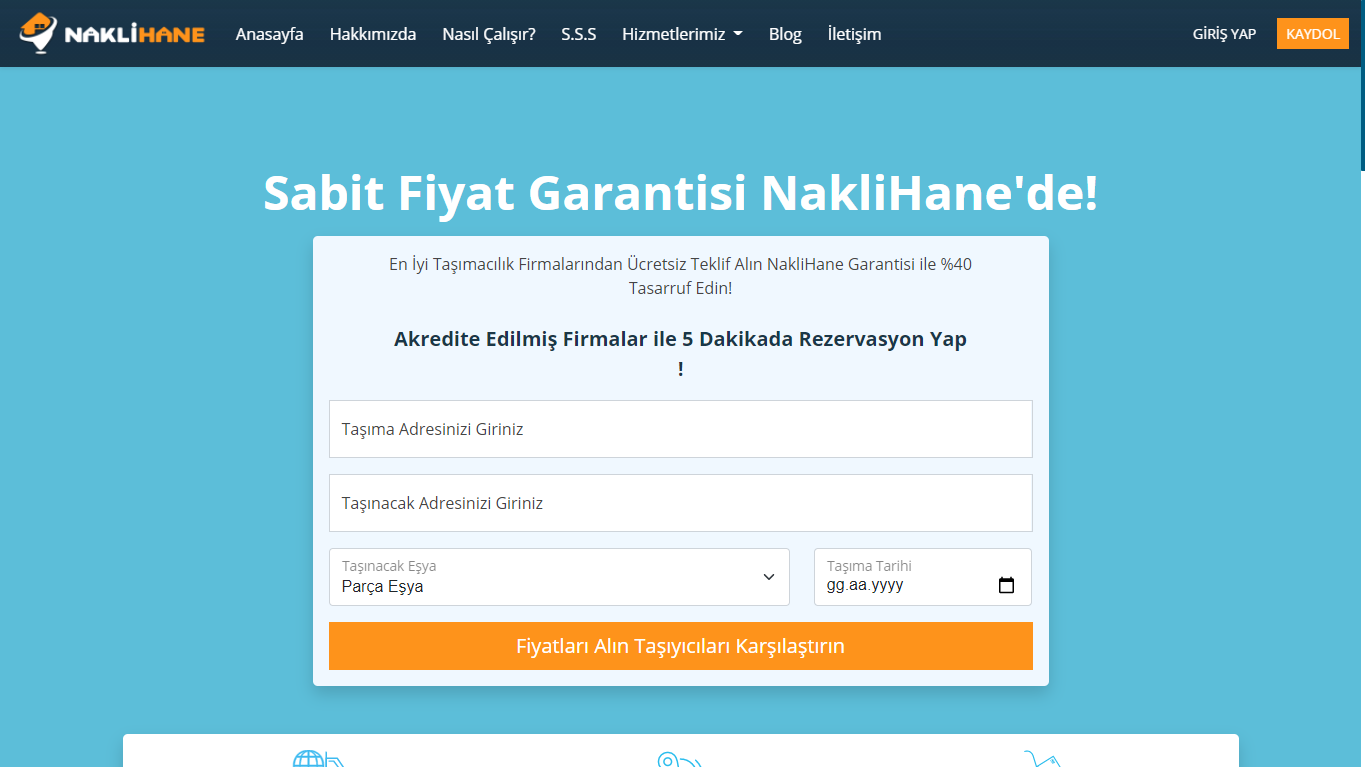Focus the Taşıma Adresinizi Giriniz field
Viewport: 1365px width, 767px height.
click(x=680, y=429)
